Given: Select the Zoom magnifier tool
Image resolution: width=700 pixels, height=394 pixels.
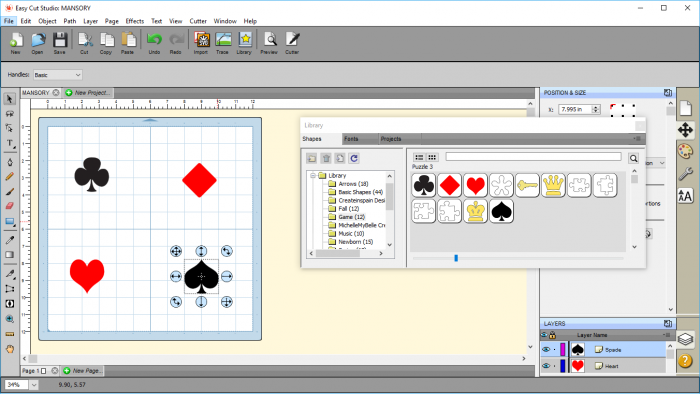Looking at the screenshot, I should (x=9, y=319).
